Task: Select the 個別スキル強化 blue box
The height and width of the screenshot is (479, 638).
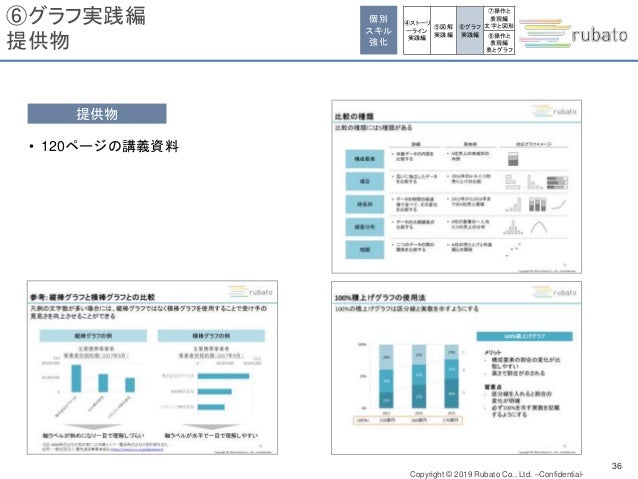Action: tap(378, 30)
